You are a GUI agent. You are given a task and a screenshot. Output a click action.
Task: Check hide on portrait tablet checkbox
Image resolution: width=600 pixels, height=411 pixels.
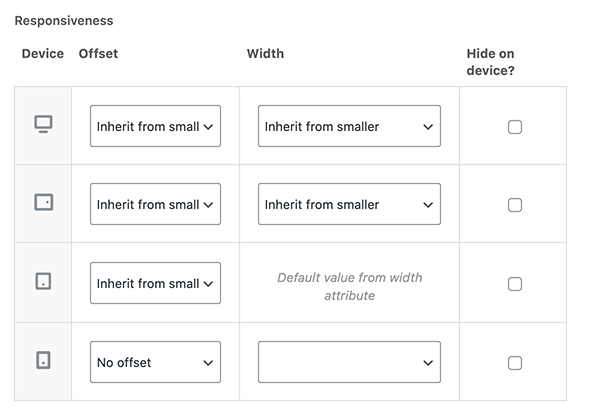coord(515,284)
